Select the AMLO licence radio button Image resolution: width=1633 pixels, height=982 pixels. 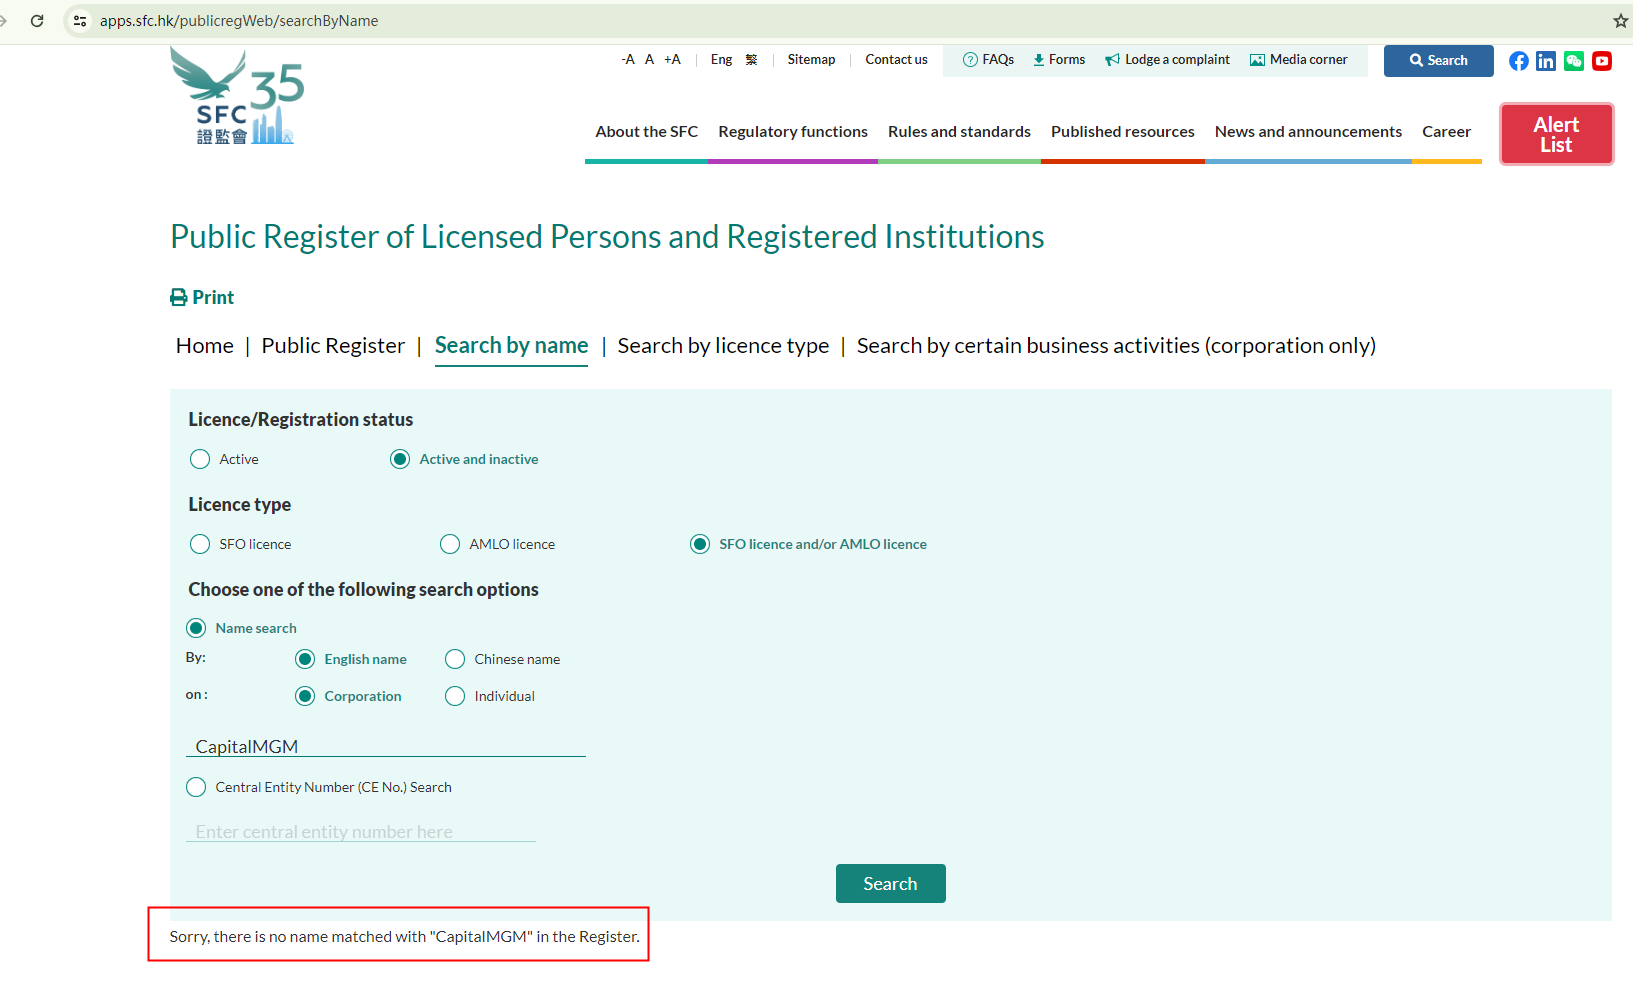[x=450, y=544]
